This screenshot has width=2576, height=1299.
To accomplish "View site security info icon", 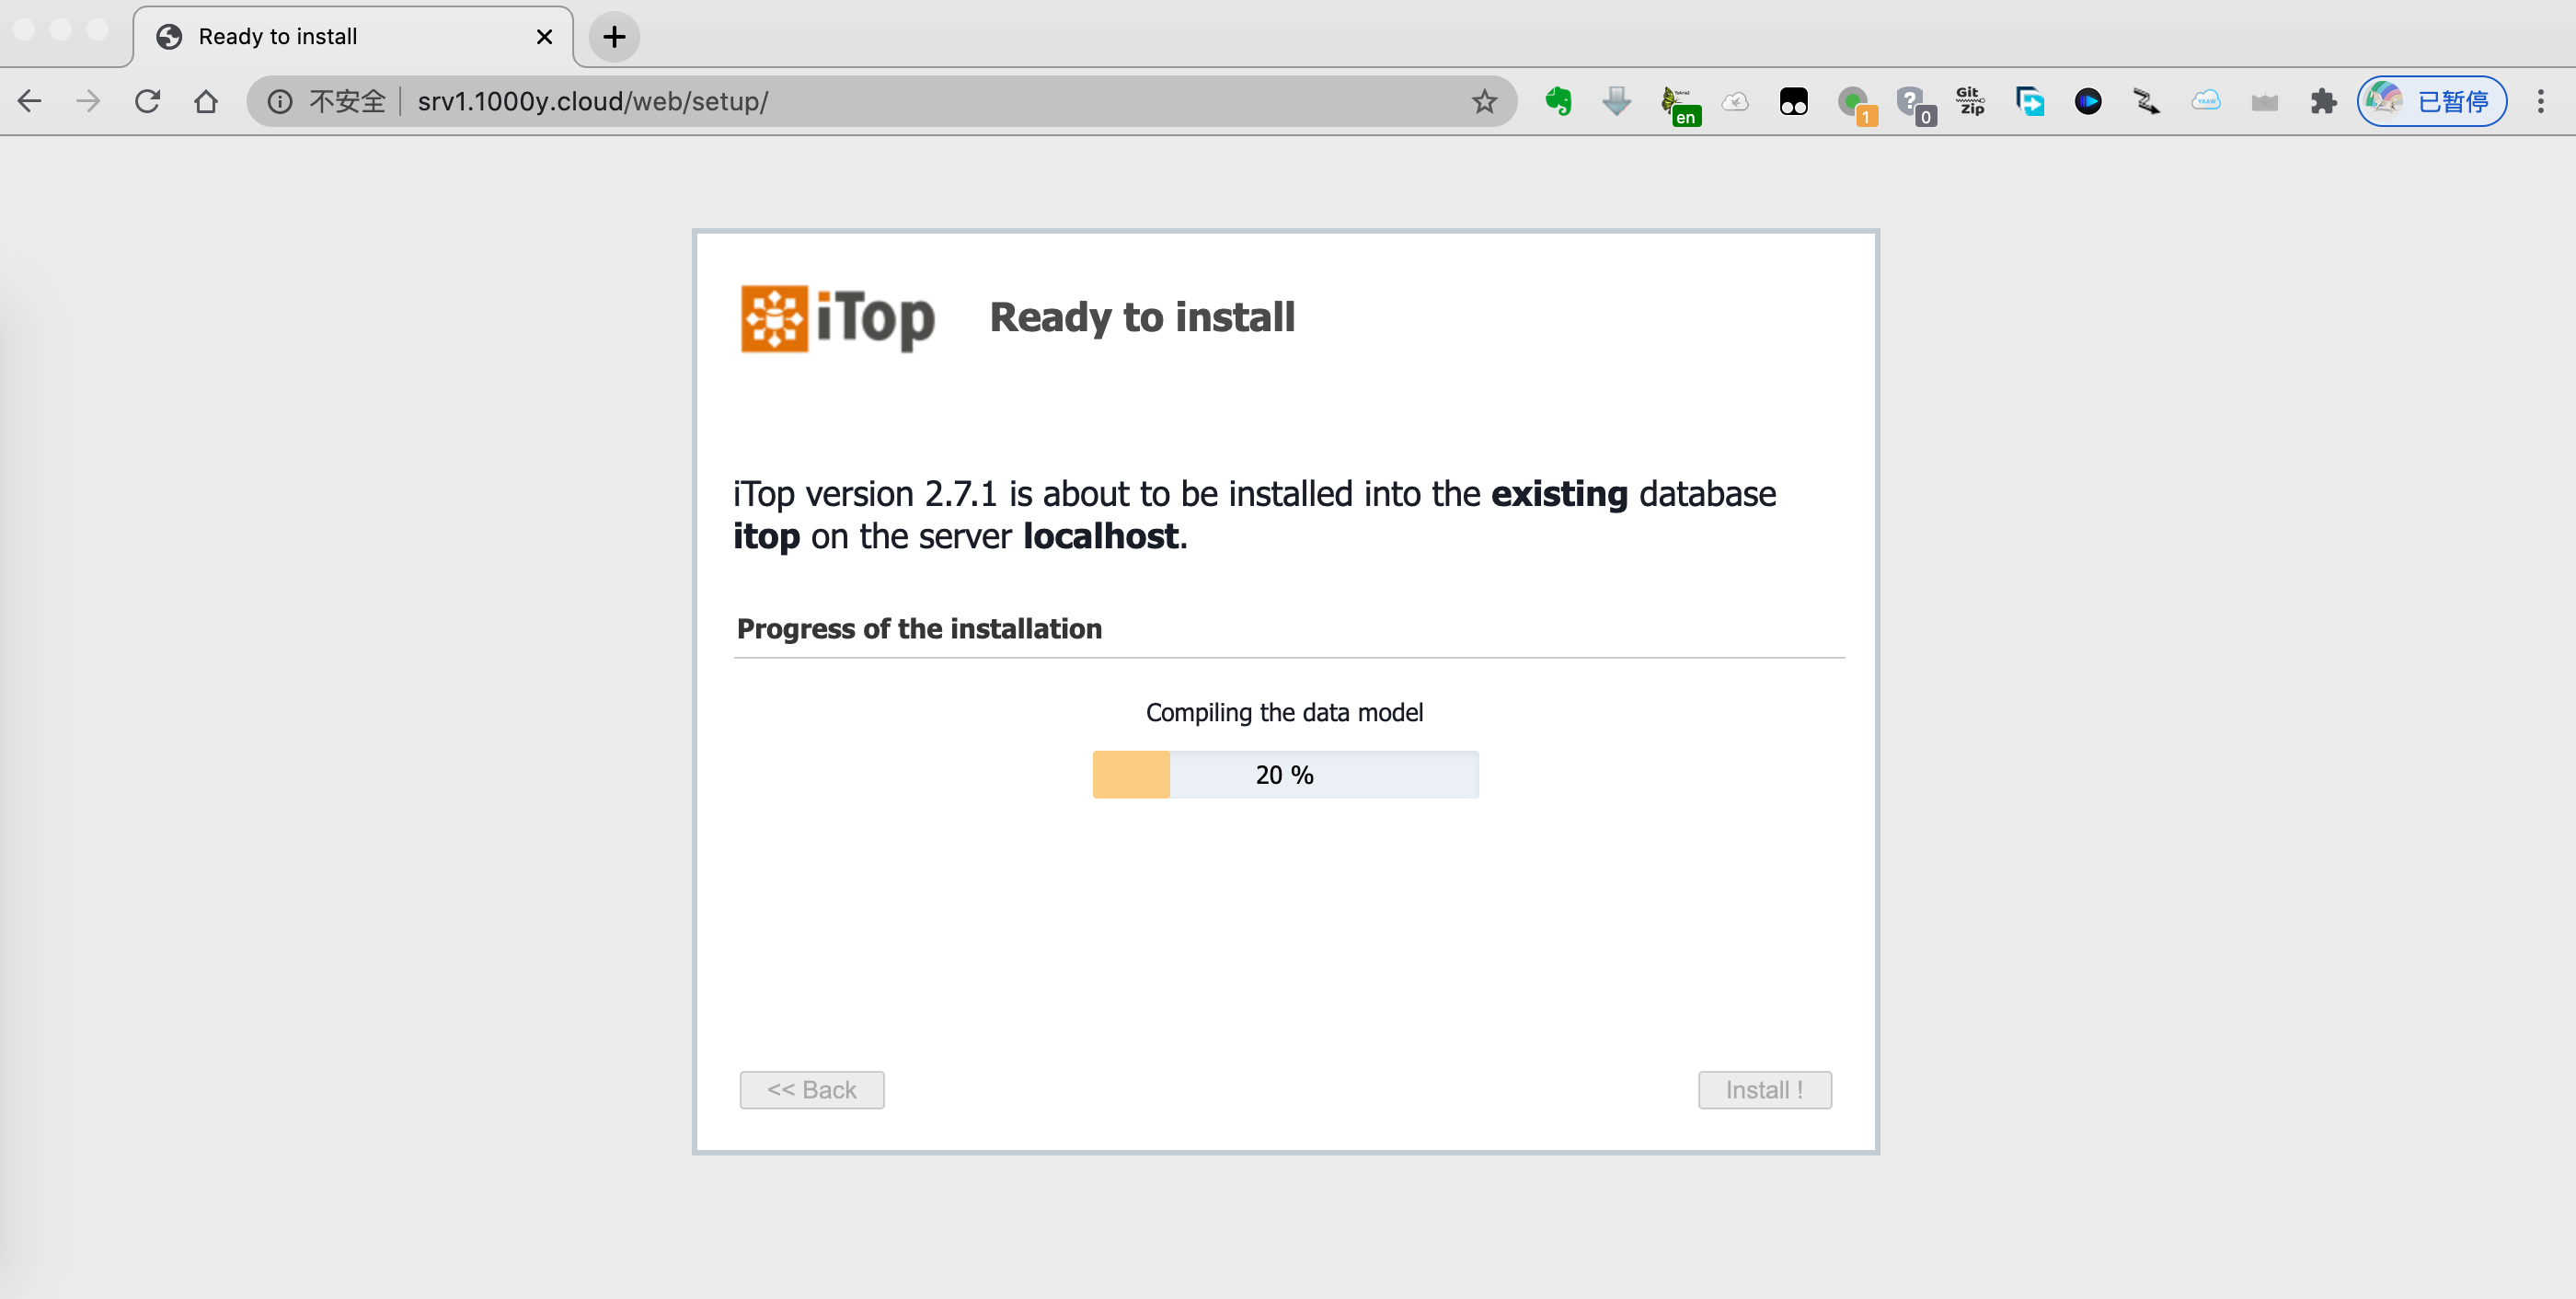I will [x=280, y=101].
